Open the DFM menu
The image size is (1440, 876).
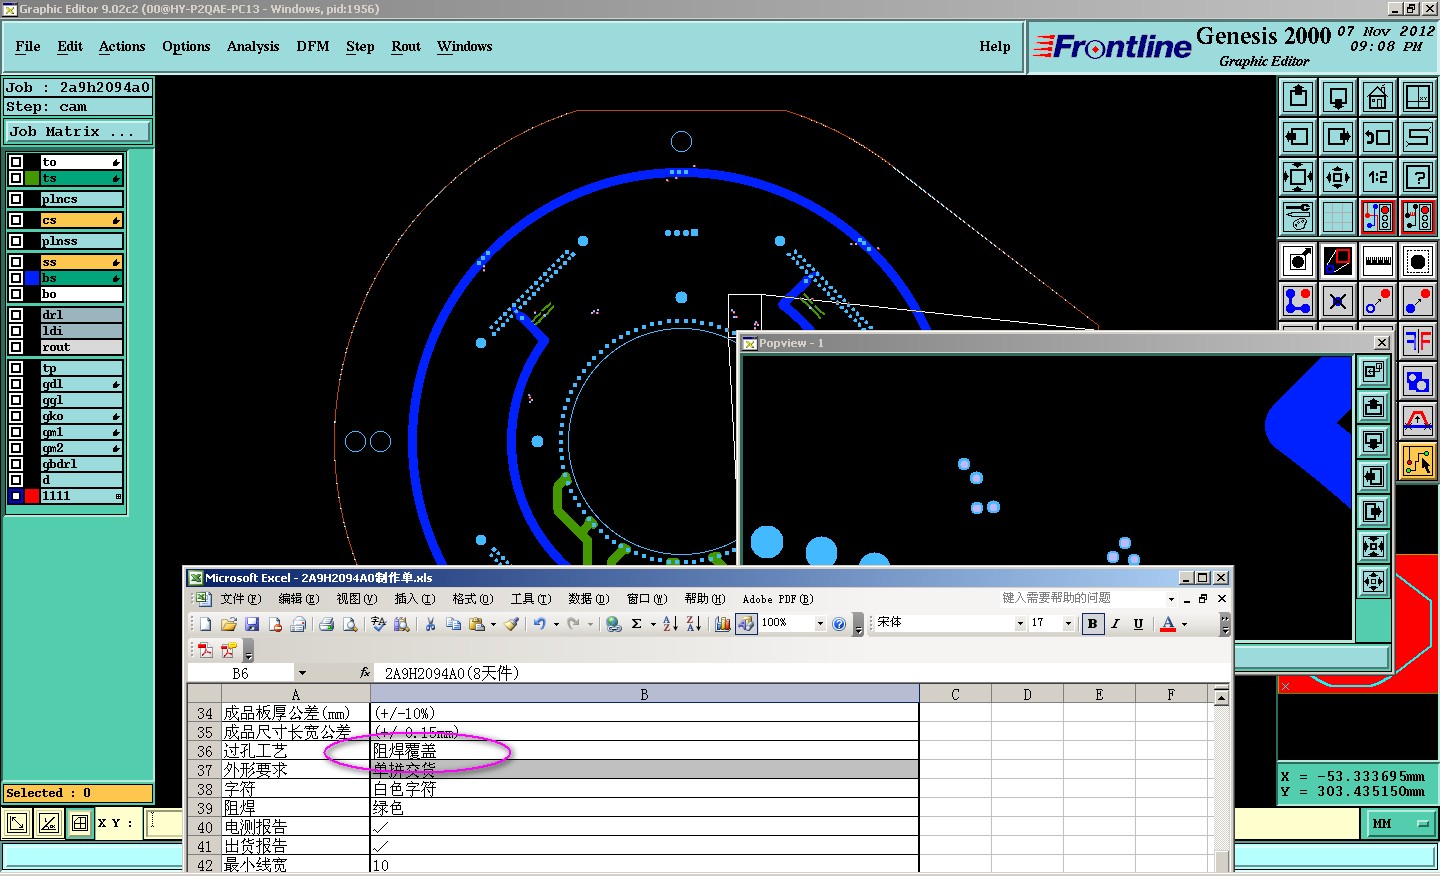click(312, 47)
